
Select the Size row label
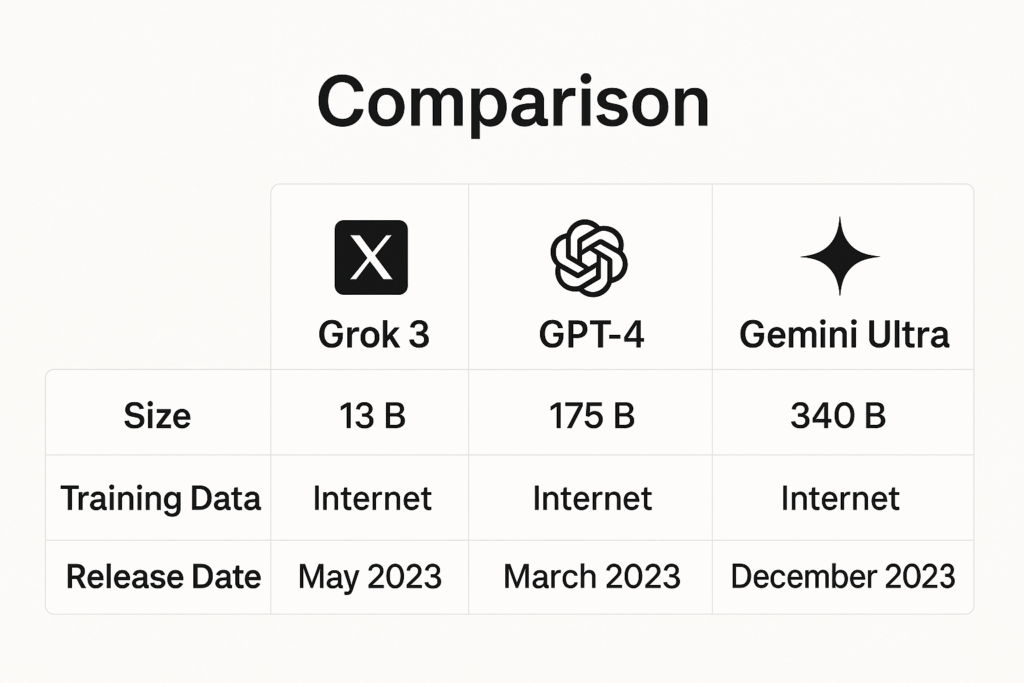[x=157, y=416]
